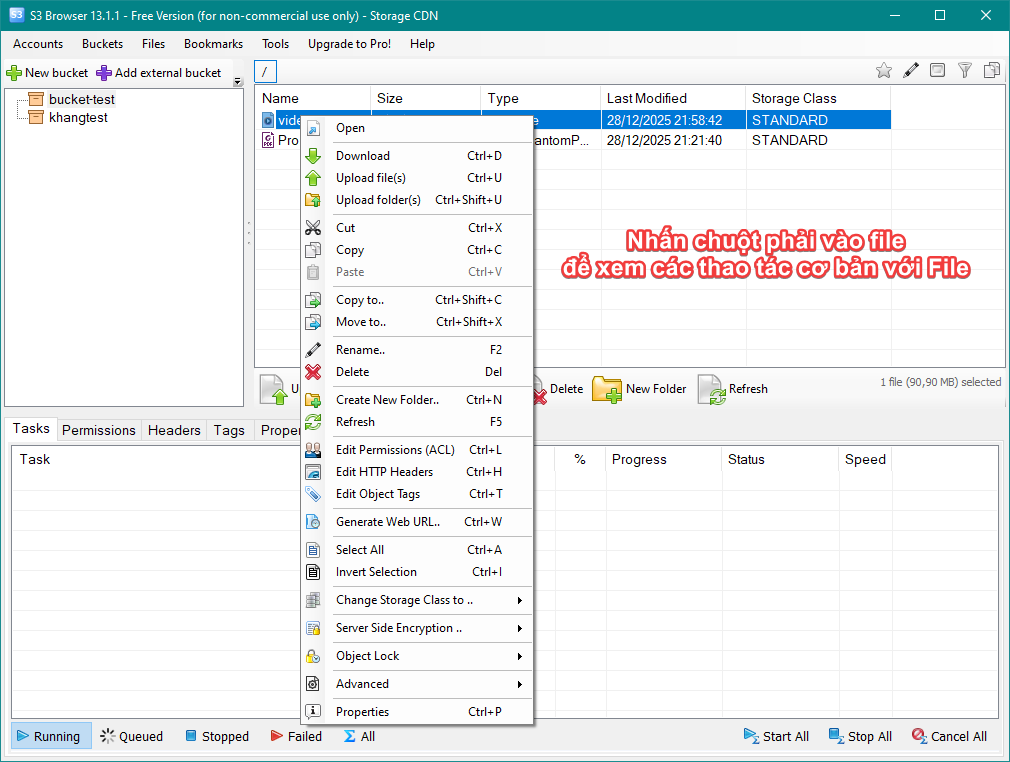This screenshot has width=1010, height=762.
Task: Select the khangtest bucket in tree
Action: [x=78, y=118]
